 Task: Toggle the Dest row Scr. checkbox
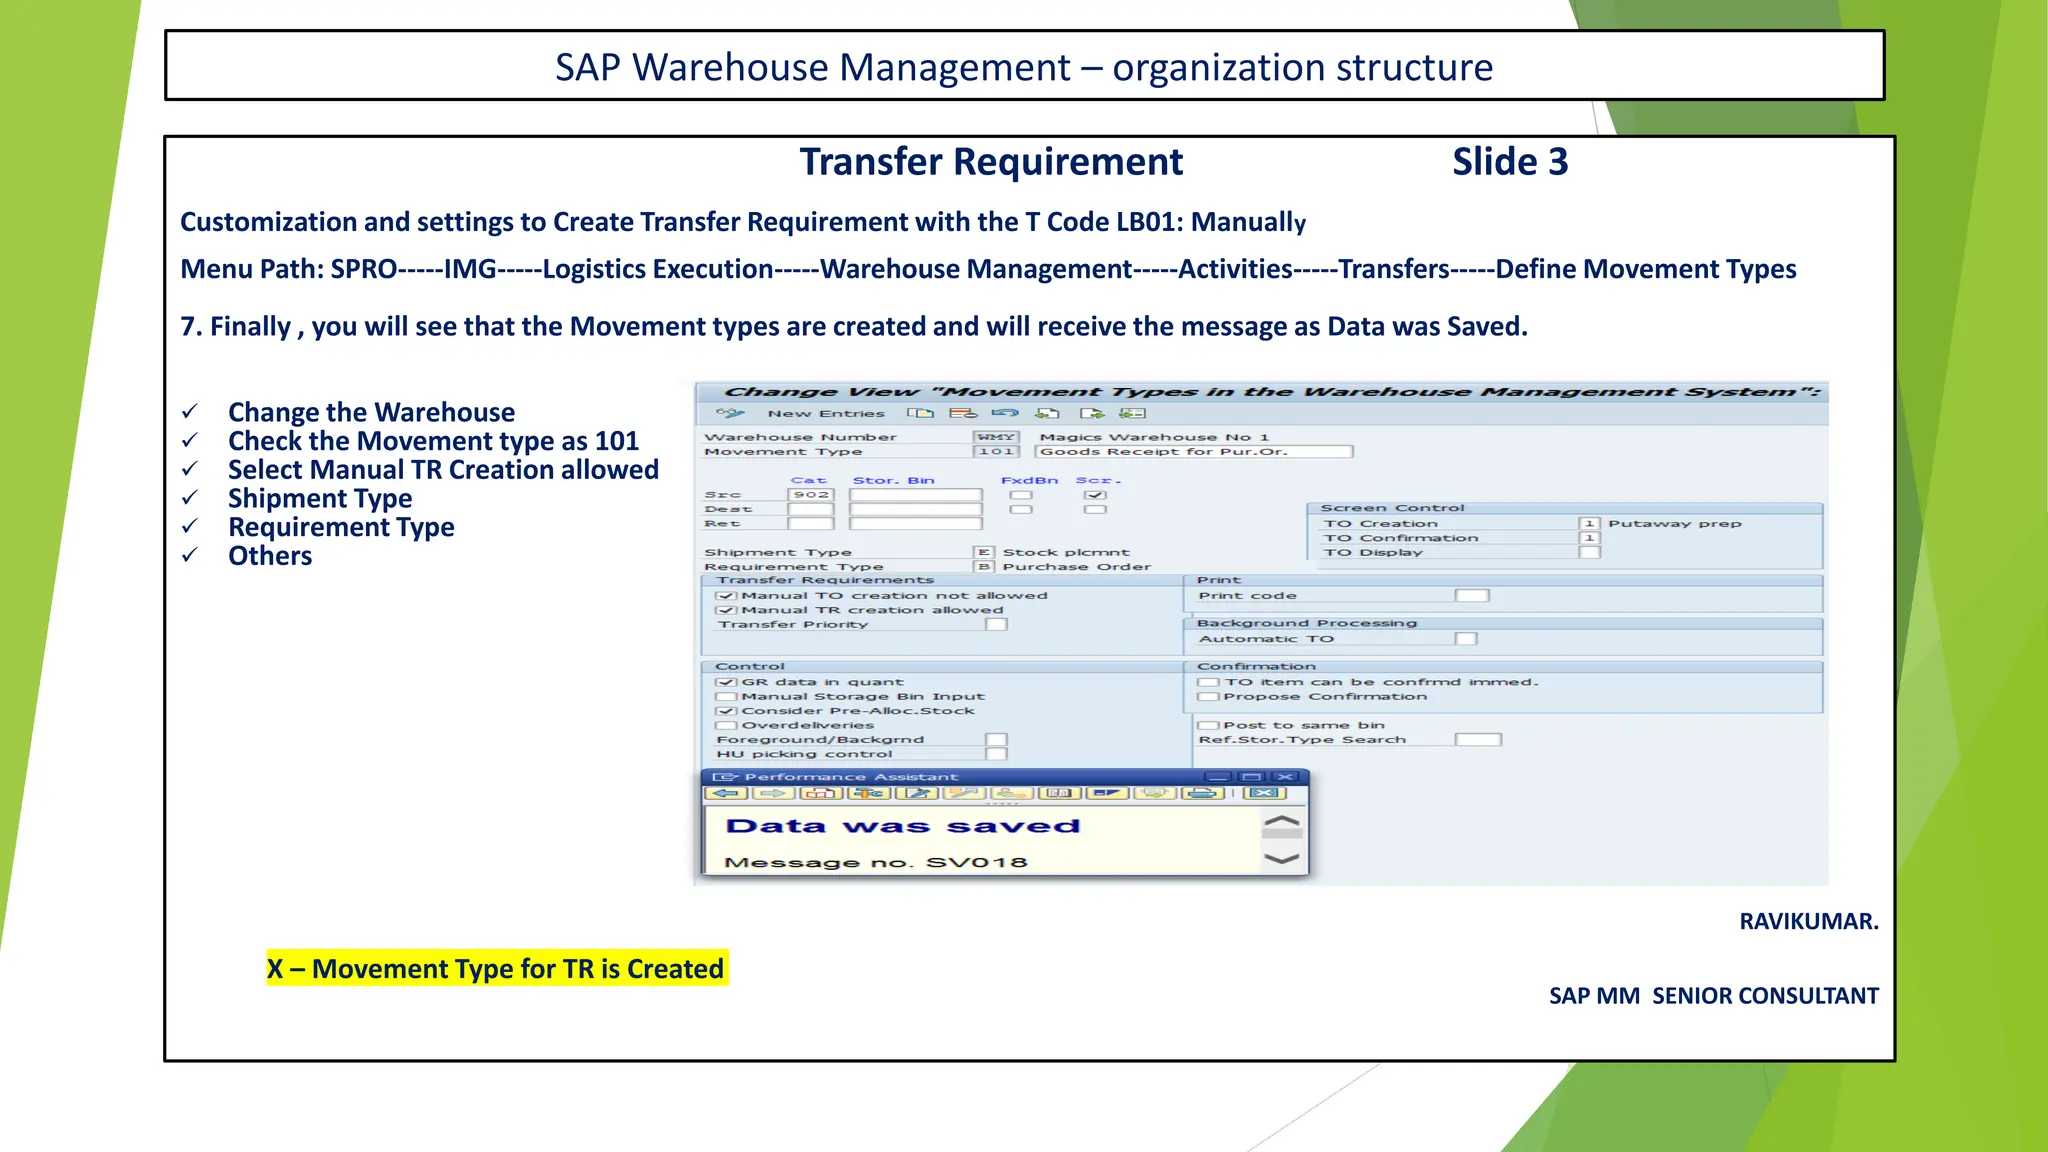pyautogui.click(x=1095, y=509)
